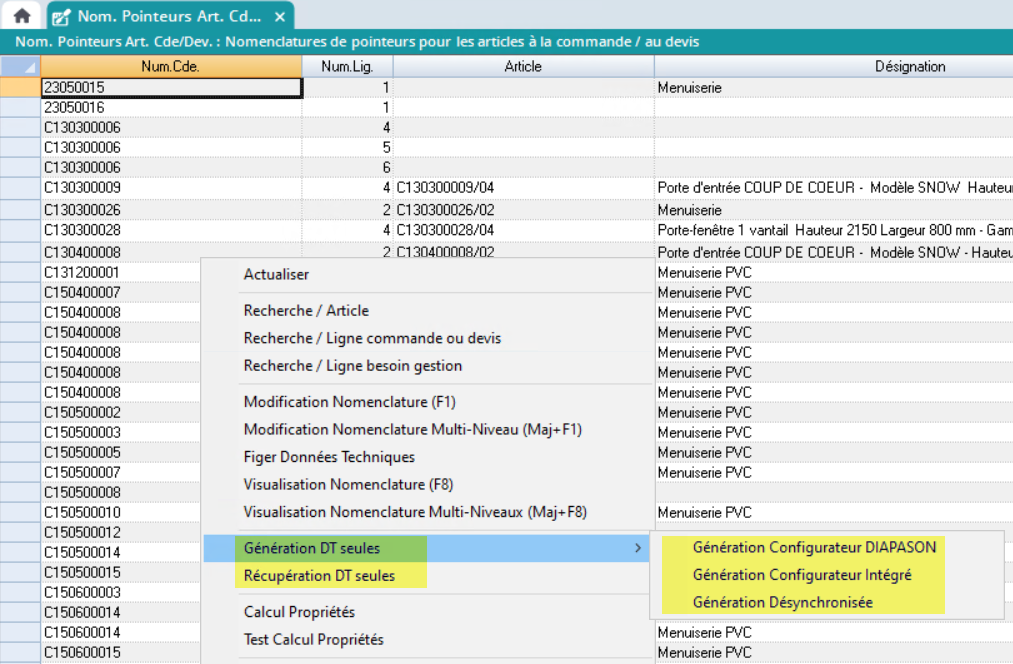Expand the Génération DT seules submenu arrow
This screenshot has height=664, width=1013.
637,548
